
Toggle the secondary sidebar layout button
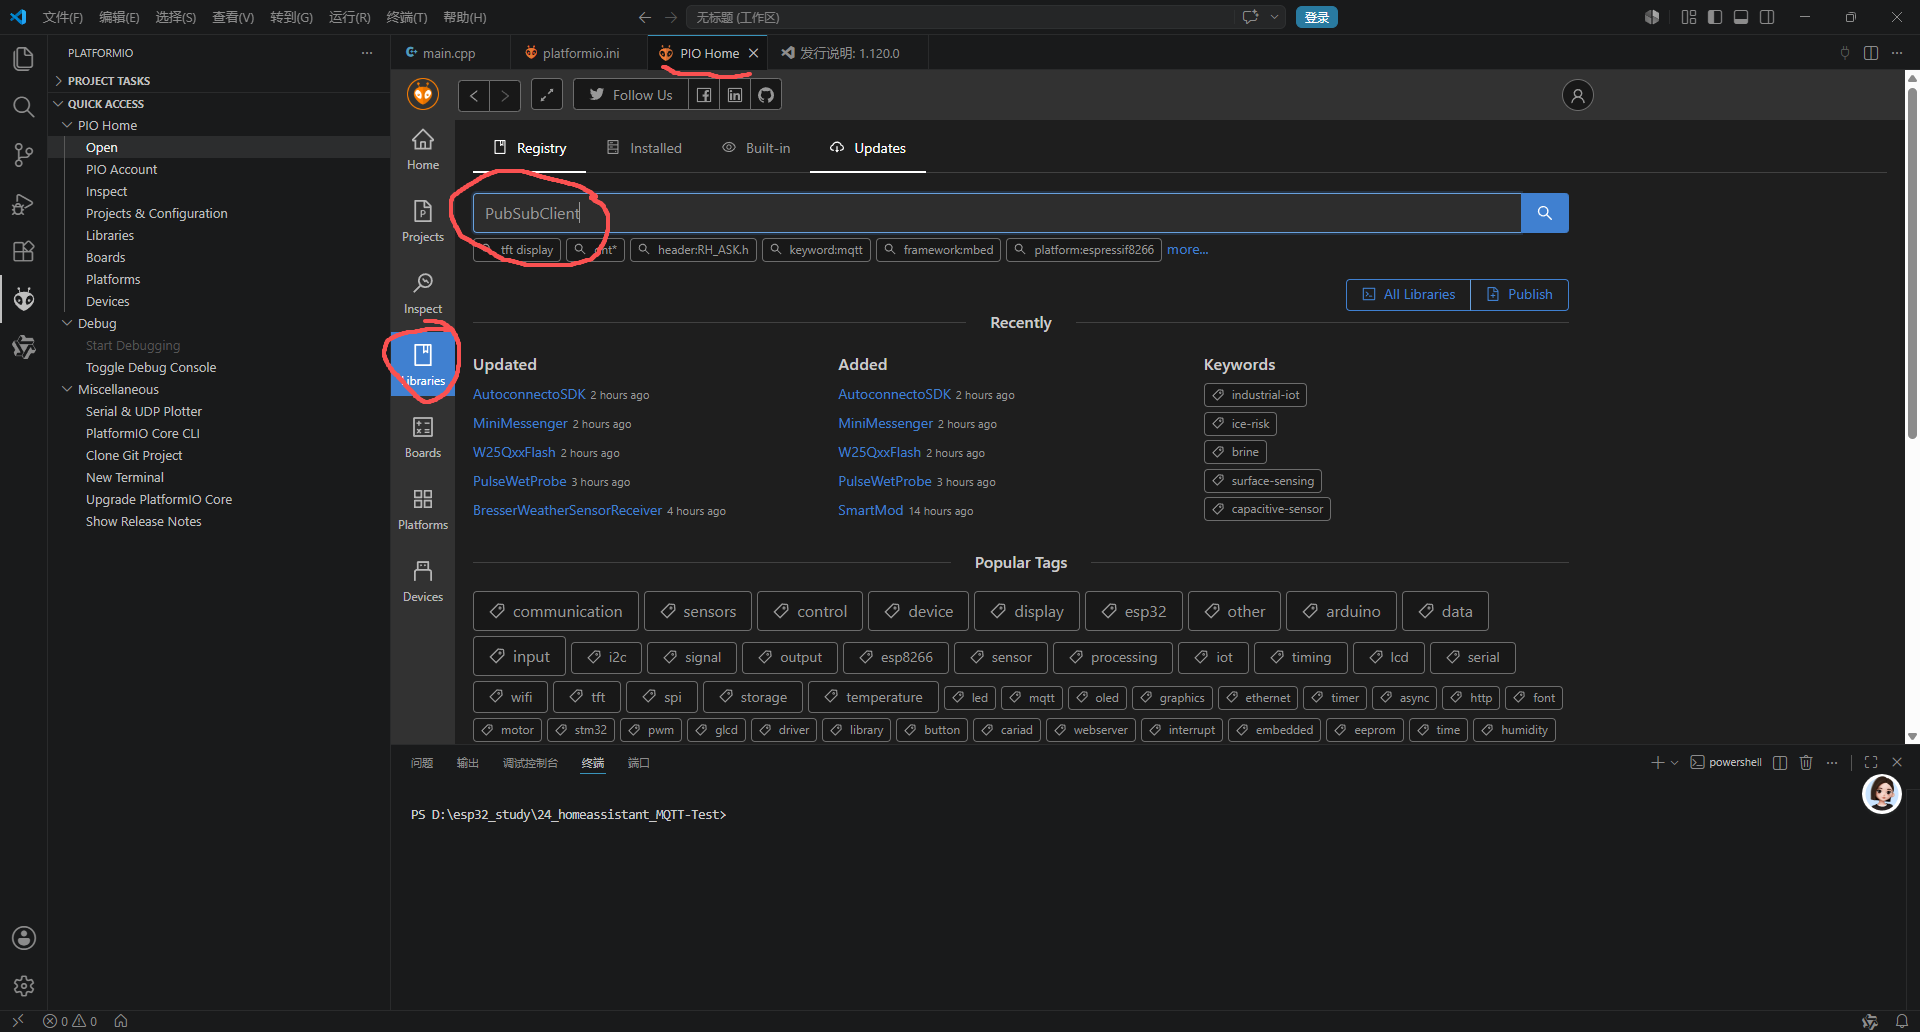(x=1767, y=17)
